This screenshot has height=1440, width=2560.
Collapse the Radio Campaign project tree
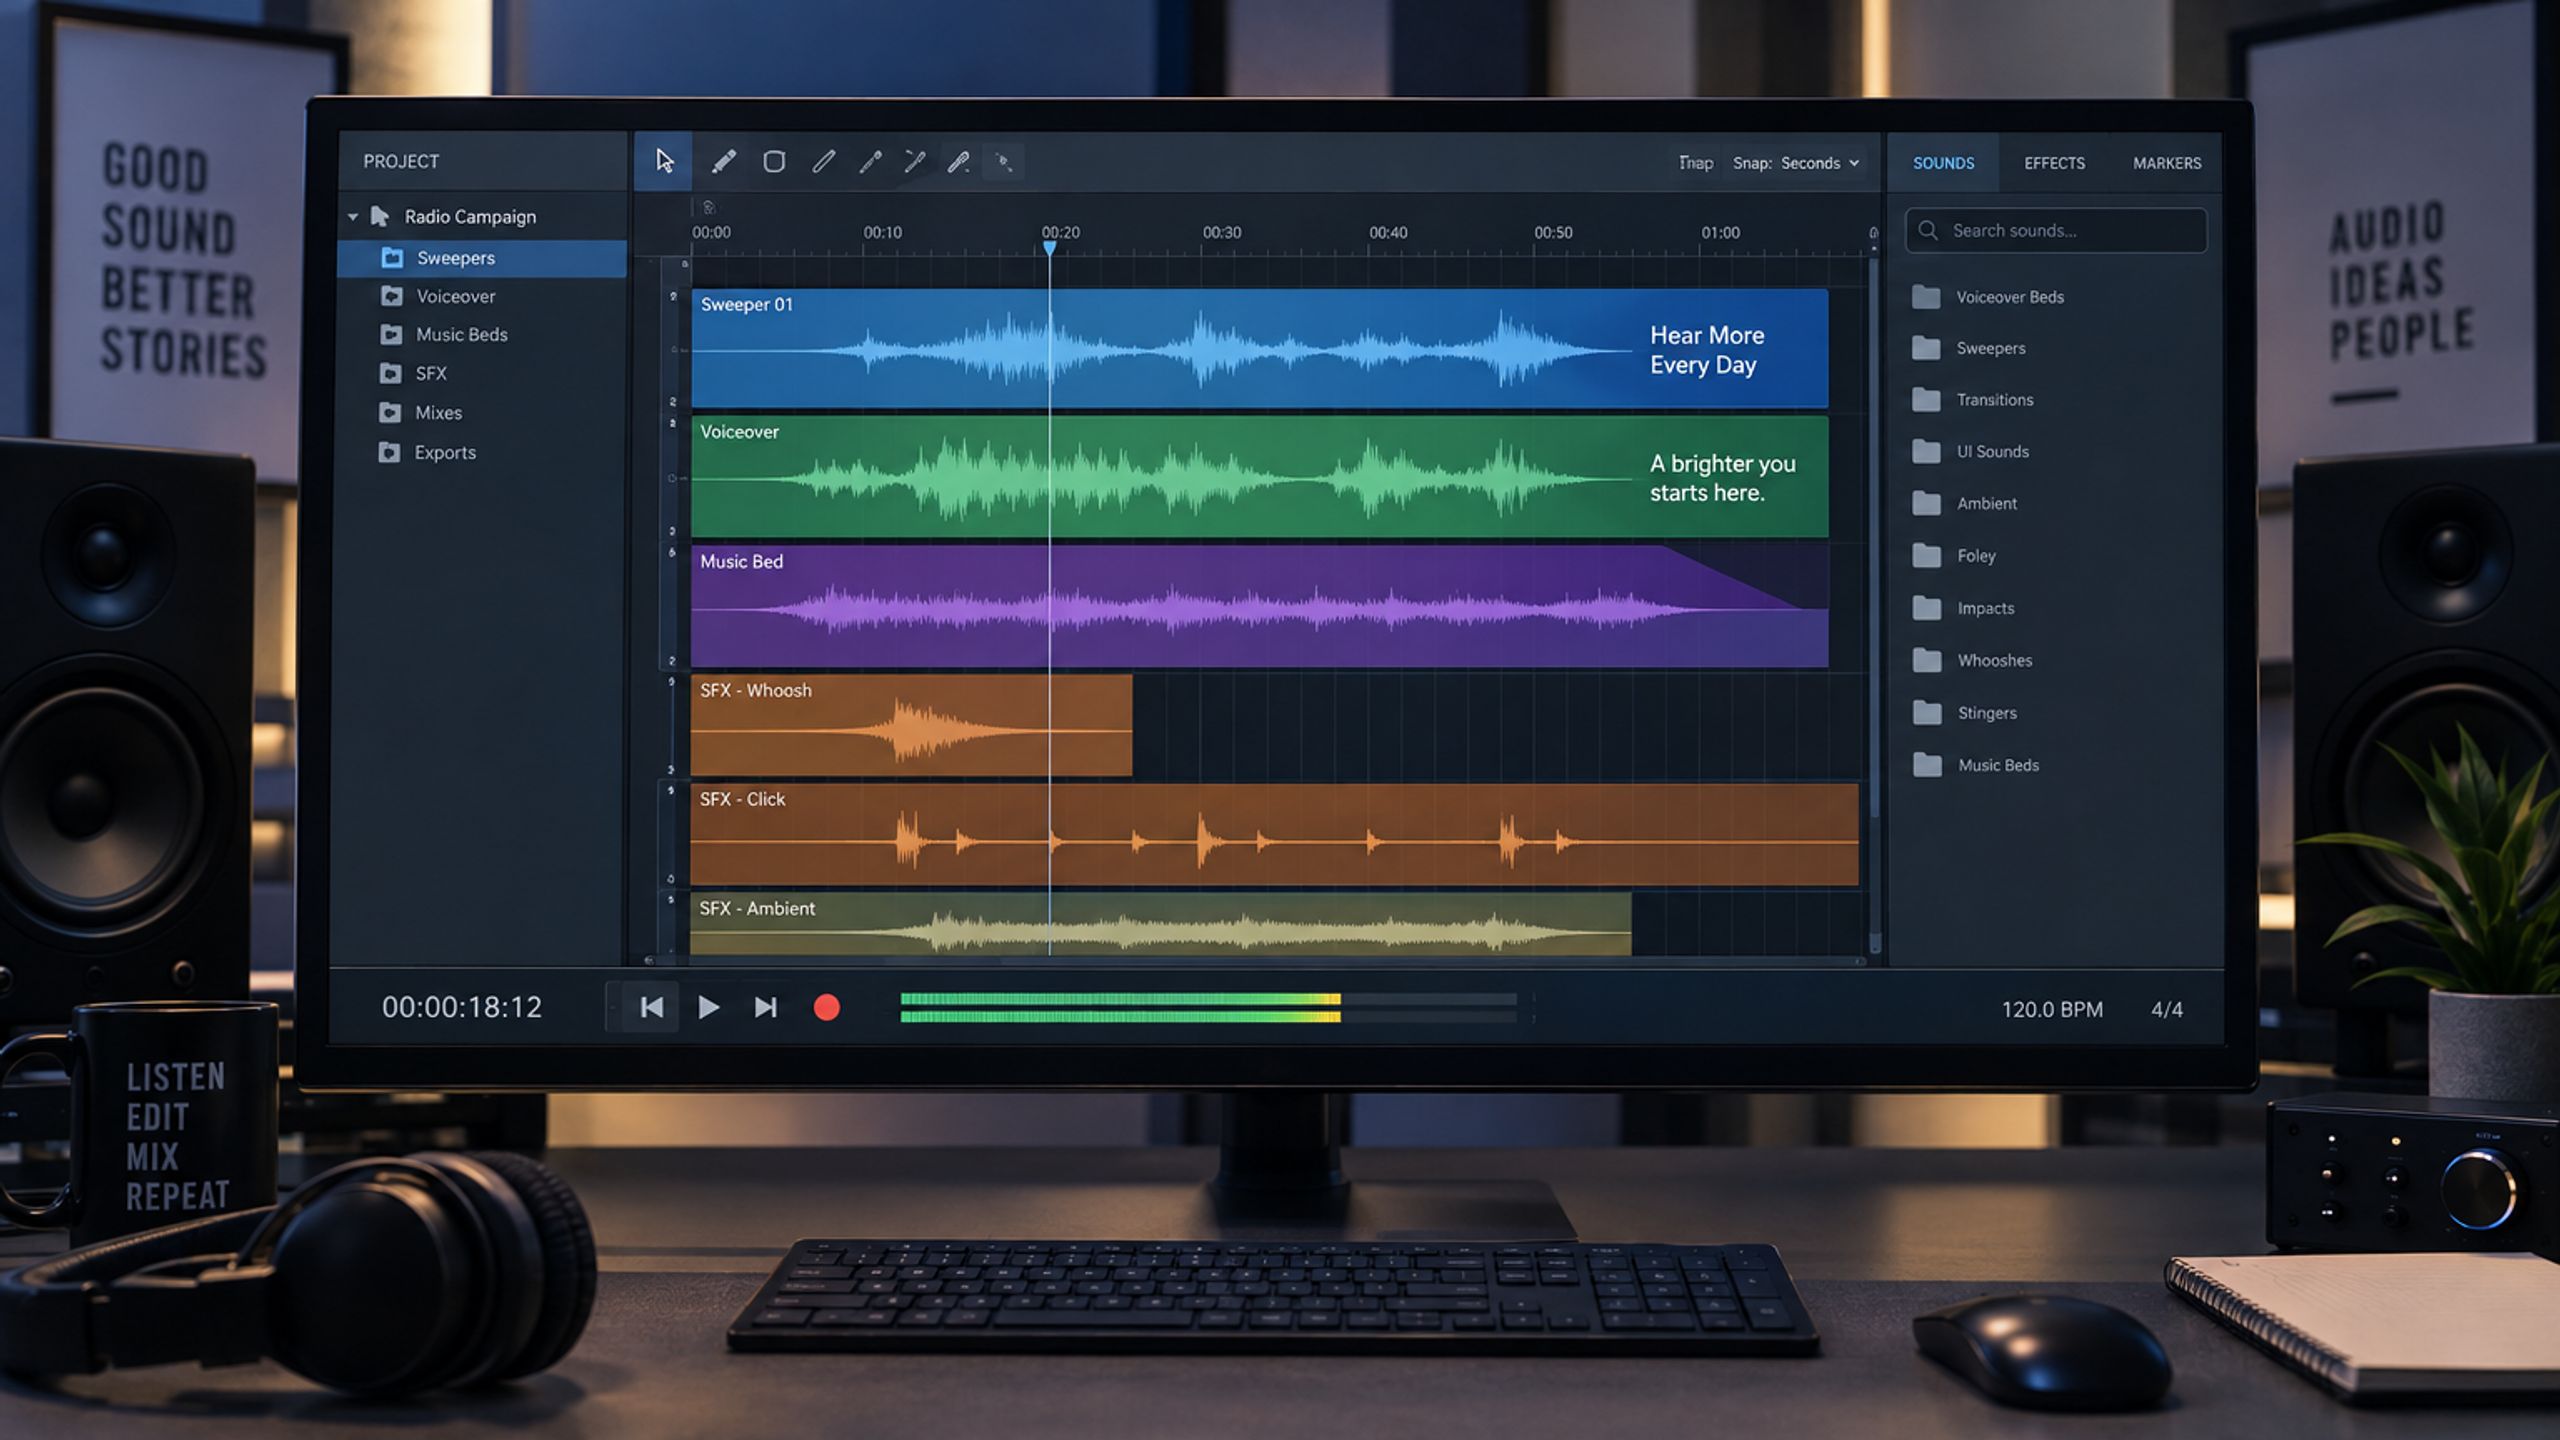click(x=353, y=217)
